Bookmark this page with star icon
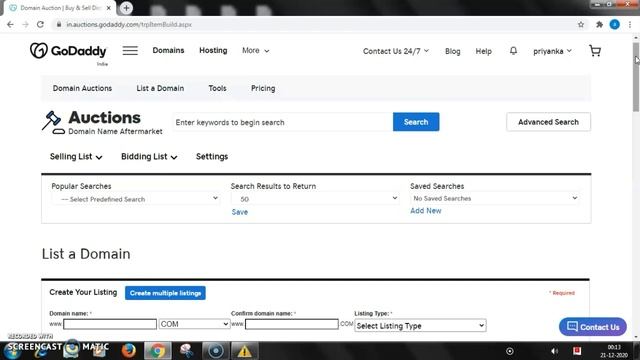 [581, 24]
